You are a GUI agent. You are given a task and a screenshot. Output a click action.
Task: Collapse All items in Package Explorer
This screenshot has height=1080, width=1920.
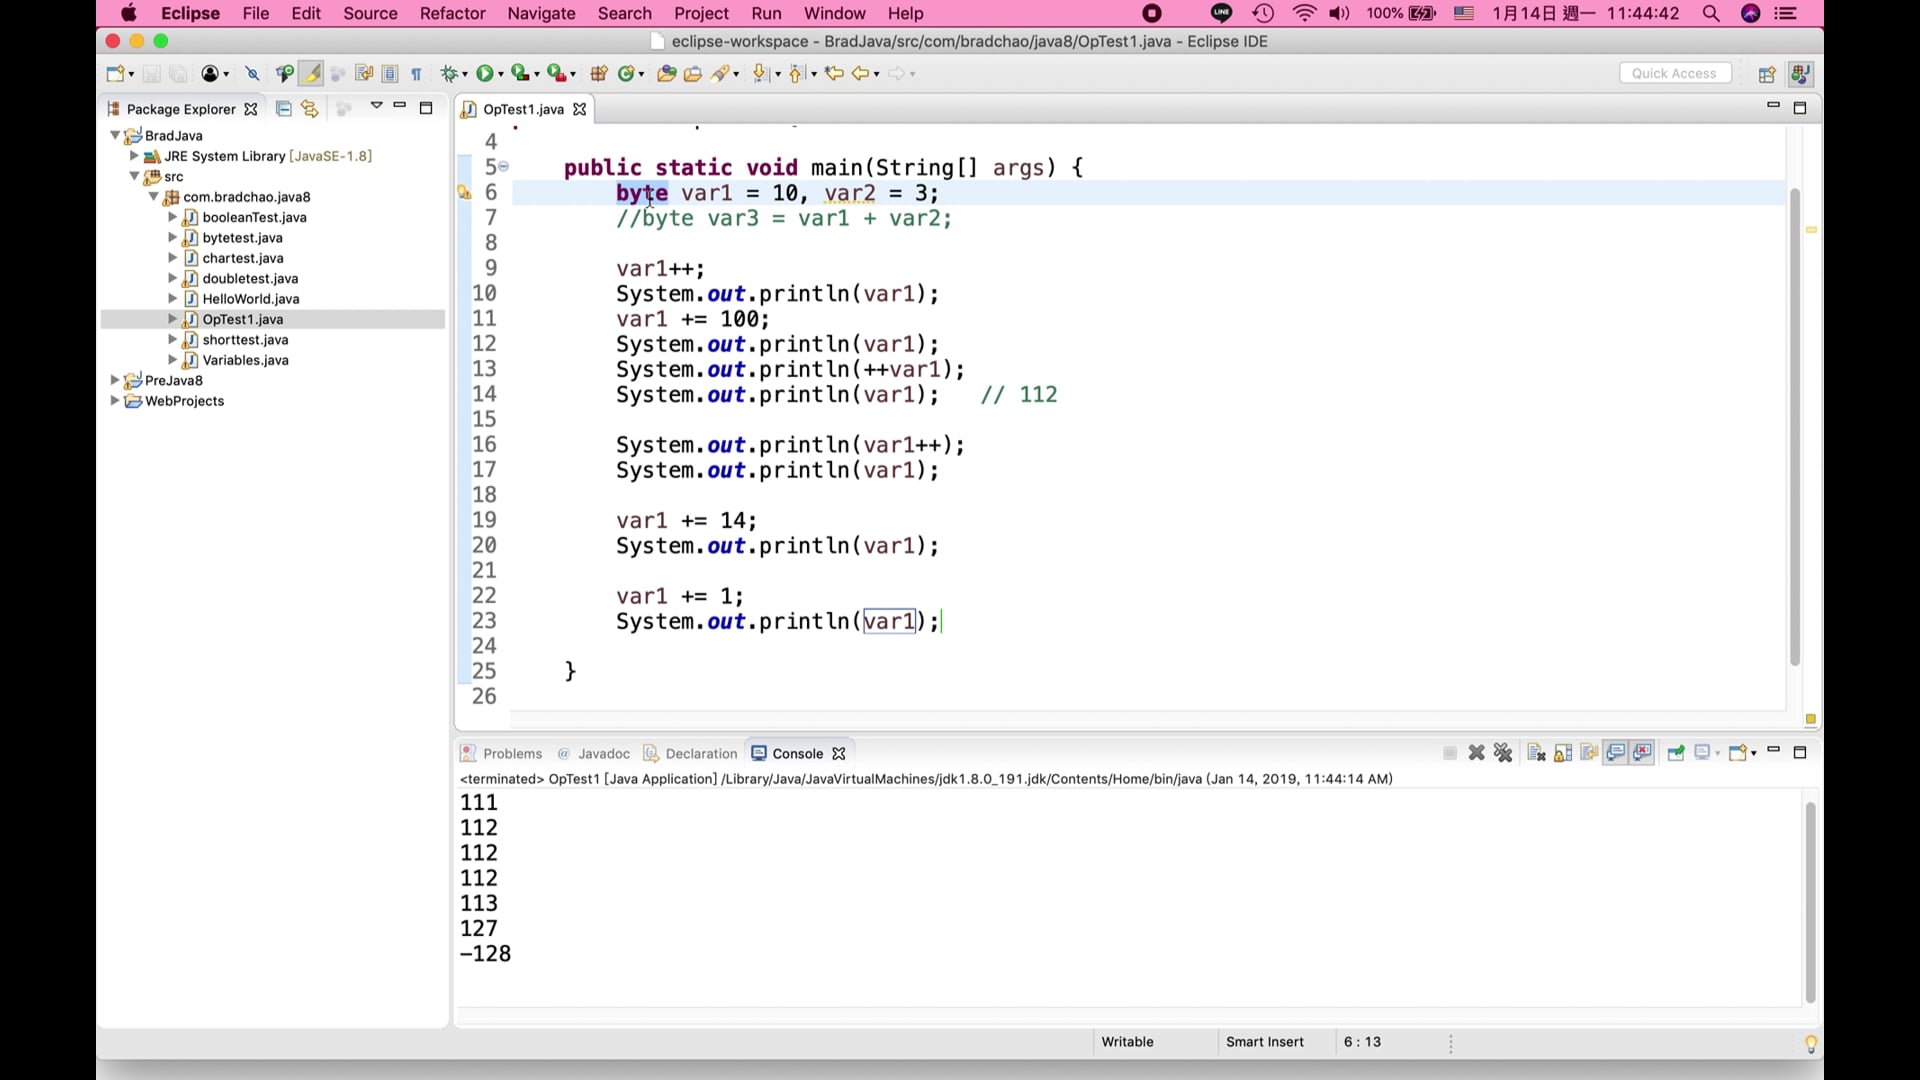click(283, 109)
